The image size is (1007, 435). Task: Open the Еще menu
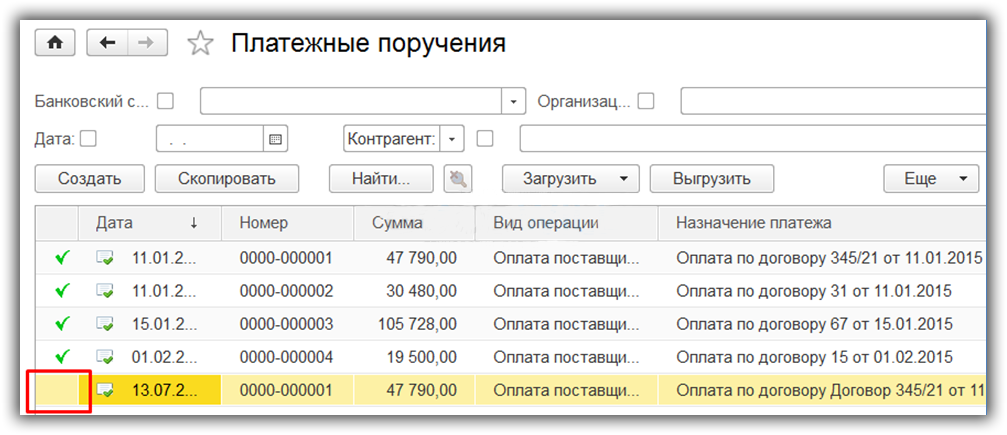[930, 179]
